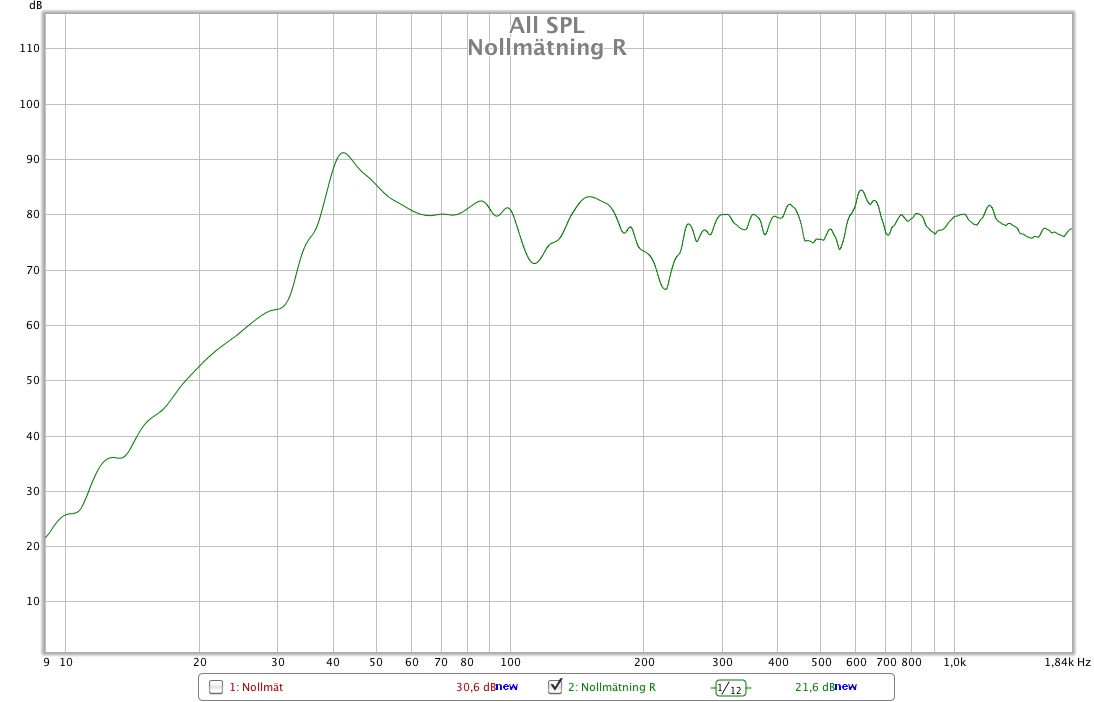Image resolution: width=1094 pixels, height=702 pixels.
Task: Click the 30,6 dB readout value
Action: point(475,687)
